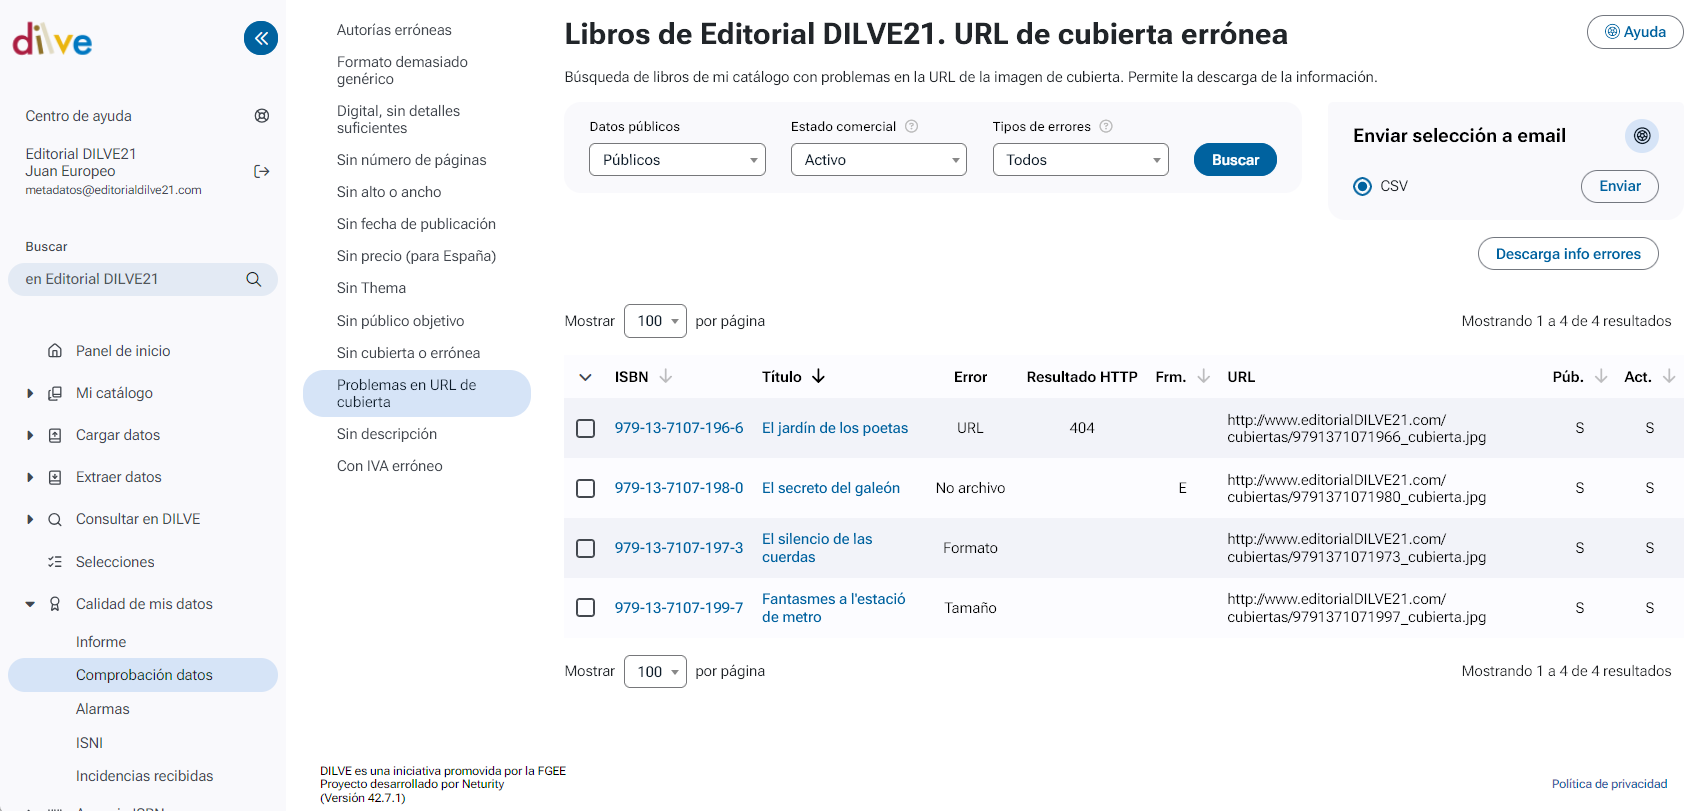Open the Datos públicos dropdown
Viewport: 1699px width, 811px height.
(x=677, y=160)
